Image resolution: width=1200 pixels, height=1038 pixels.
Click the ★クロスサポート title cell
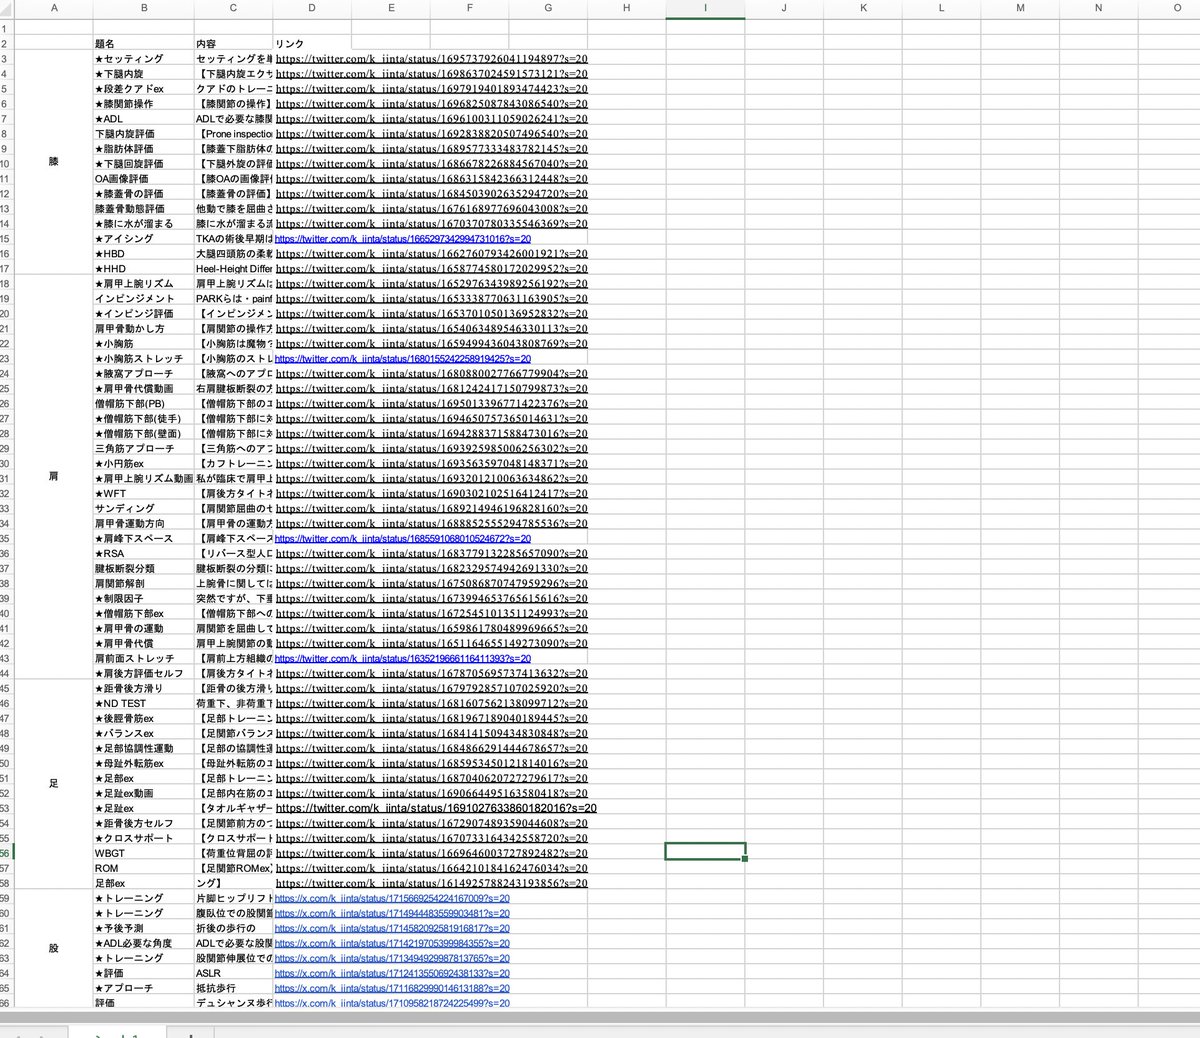coord(144,838)
